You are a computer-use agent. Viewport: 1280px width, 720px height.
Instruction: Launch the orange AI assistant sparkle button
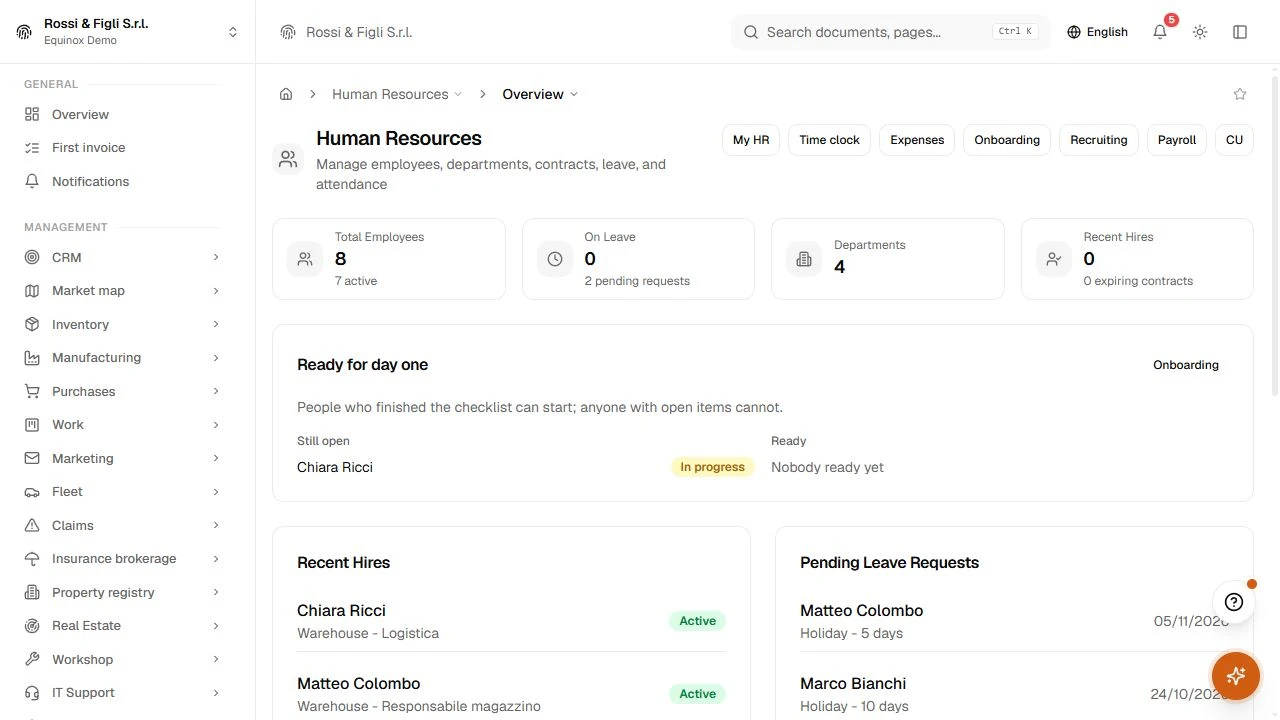click(1236, 675)
